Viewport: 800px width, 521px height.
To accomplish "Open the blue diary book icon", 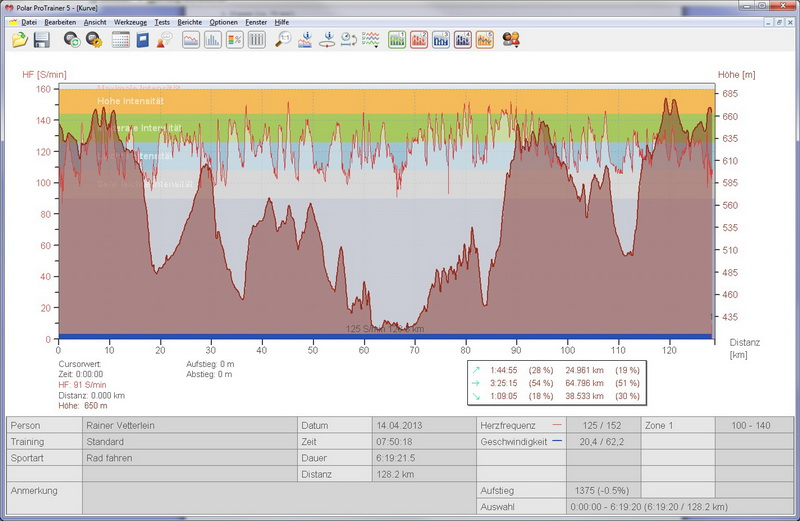I will [143, 40].
